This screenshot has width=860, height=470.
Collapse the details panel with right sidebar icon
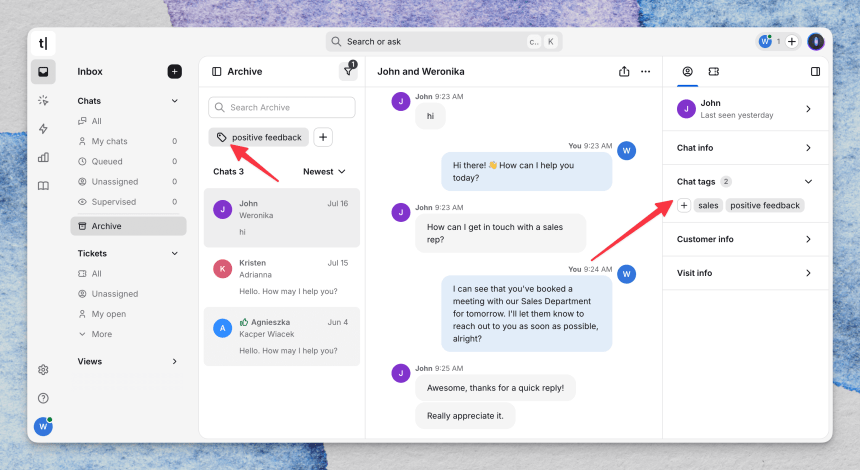click(816, 71)
